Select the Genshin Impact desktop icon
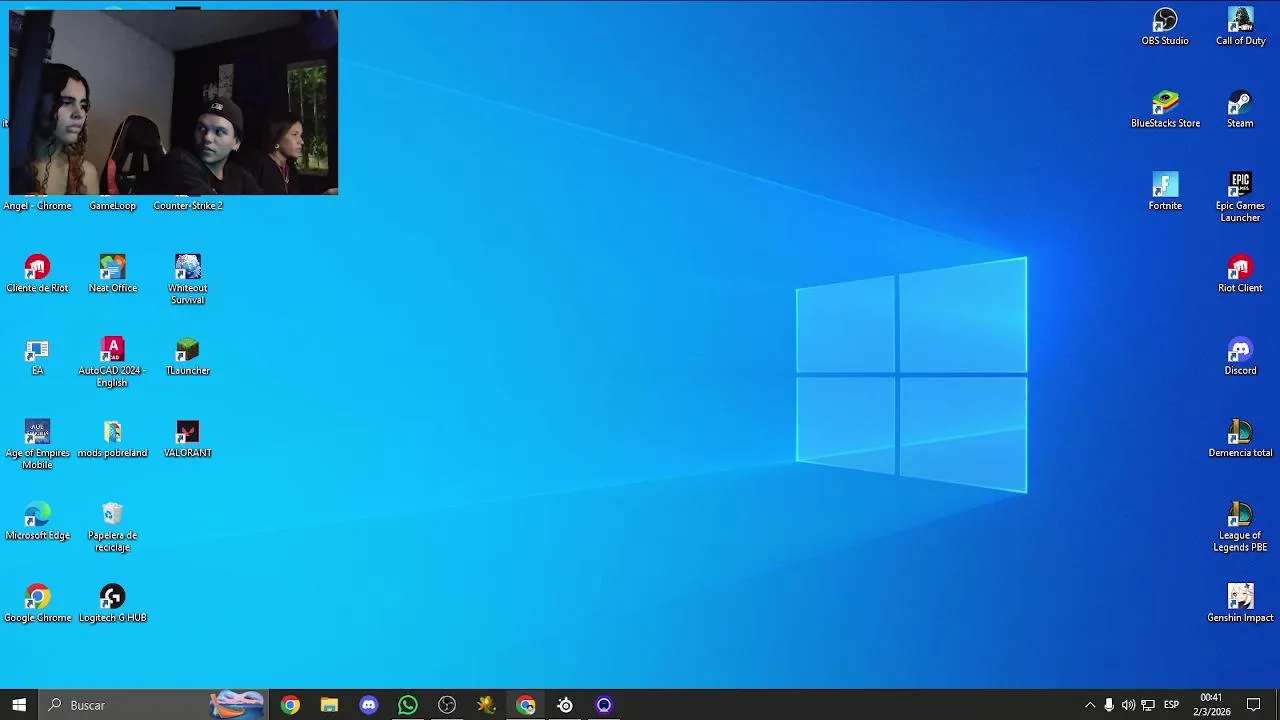Screen dimensions: 1280x720 1240,603
